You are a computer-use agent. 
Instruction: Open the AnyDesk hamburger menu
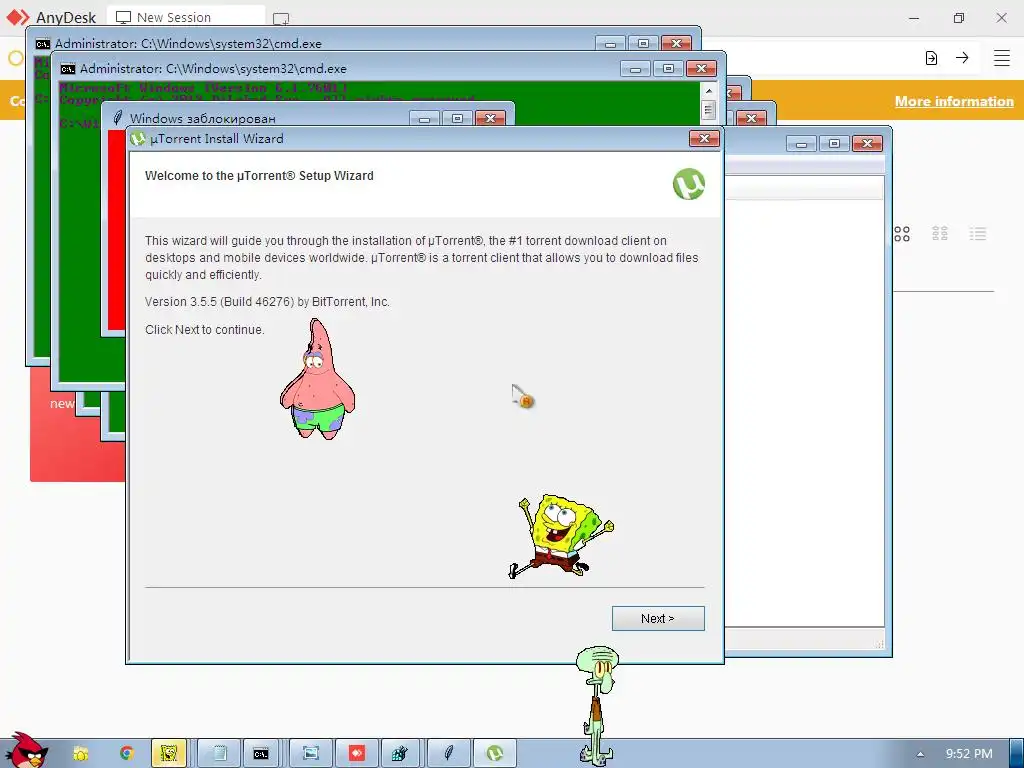pyautogui.click(x=1002, y=57)
